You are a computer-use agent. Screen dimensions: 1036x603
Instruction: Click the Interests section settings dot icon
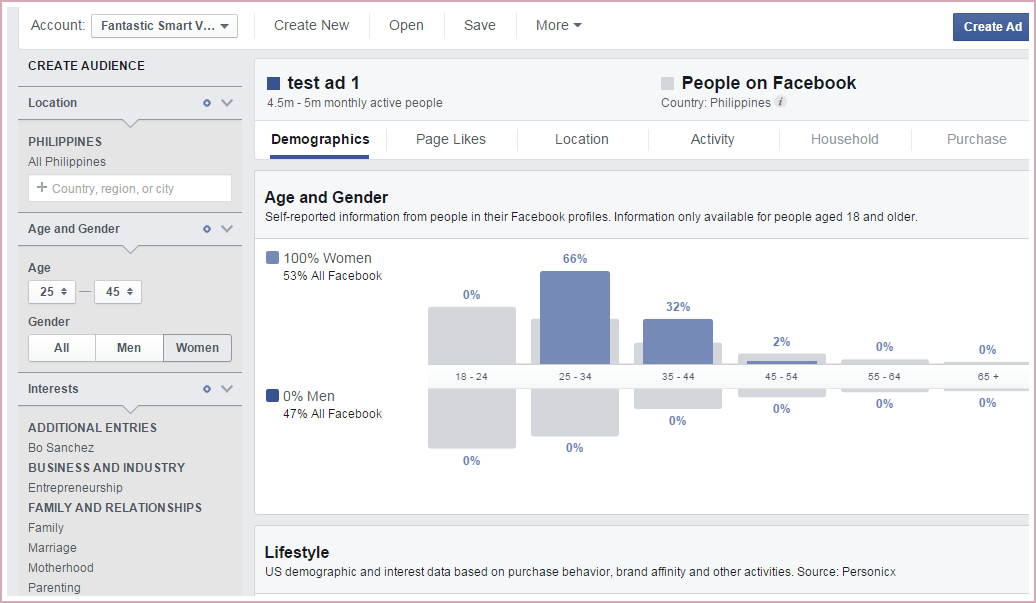coord(207,389)
